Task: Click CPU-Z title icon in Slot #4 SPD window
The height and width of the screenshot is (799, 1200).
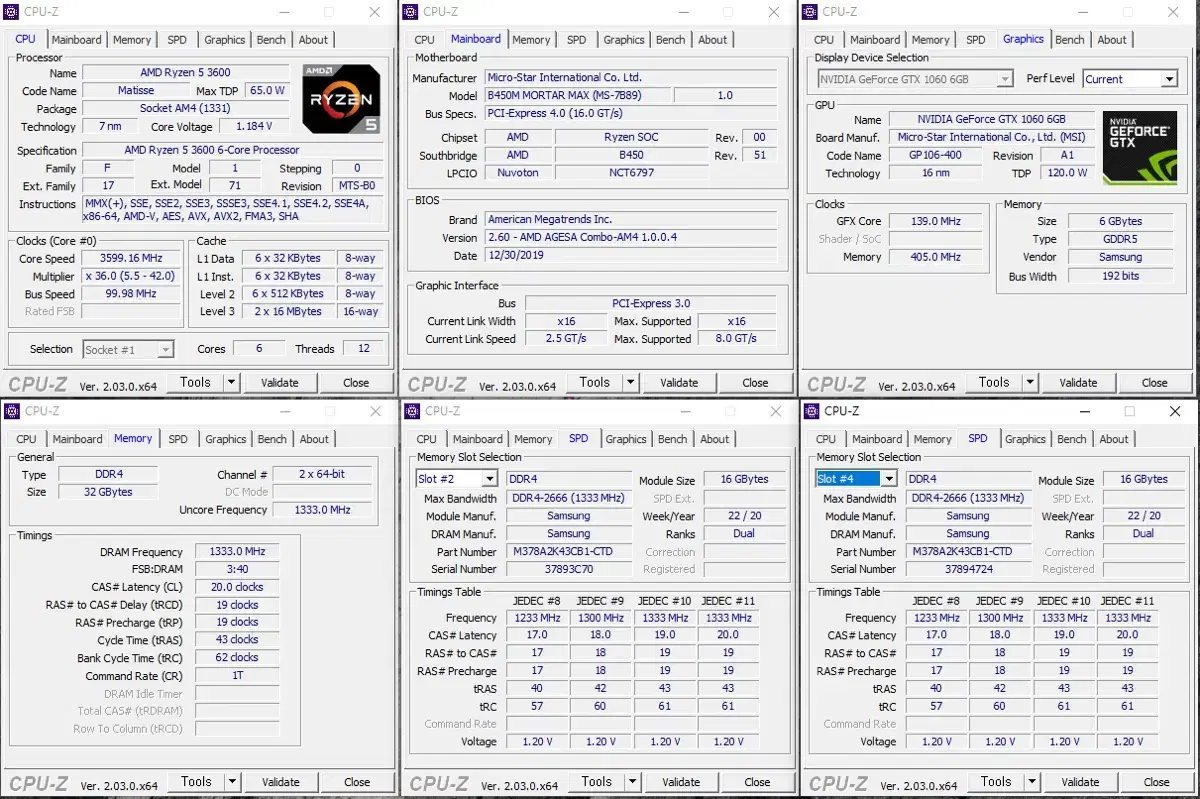Action: click(810, 411)
